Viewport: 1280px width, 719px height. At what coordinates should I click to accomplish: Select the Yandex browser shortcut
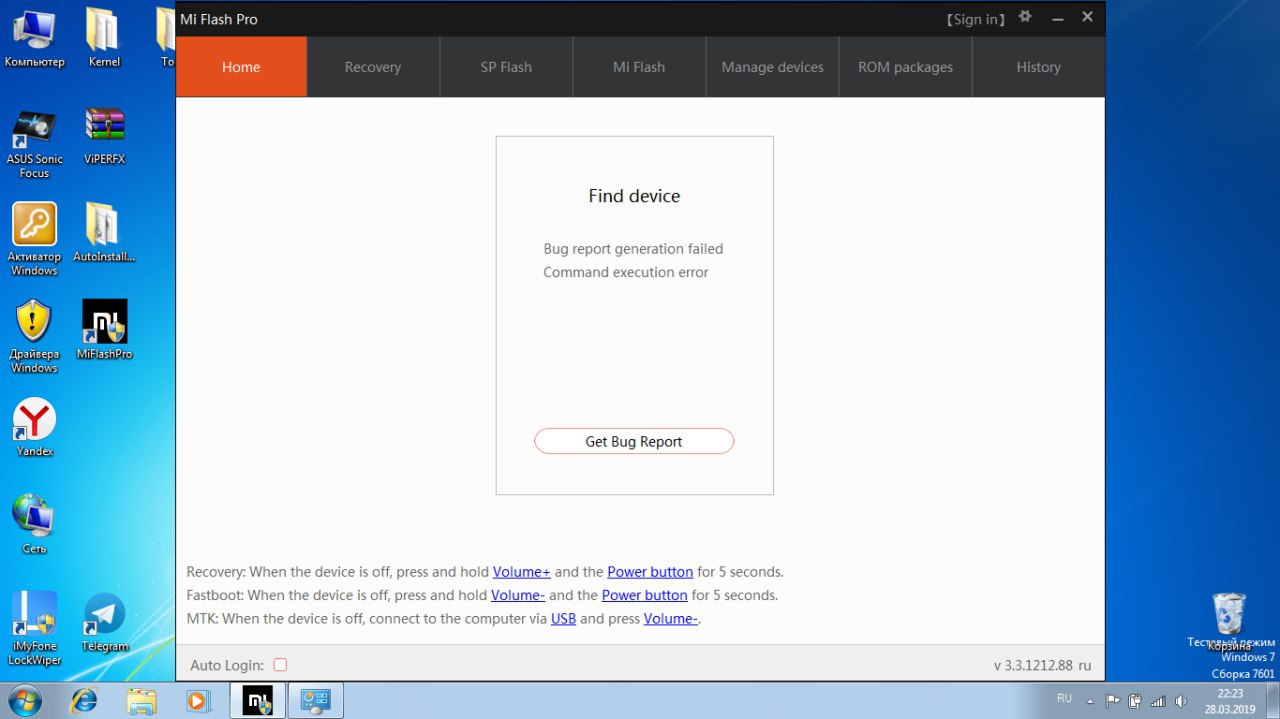[x=34, y=428]
